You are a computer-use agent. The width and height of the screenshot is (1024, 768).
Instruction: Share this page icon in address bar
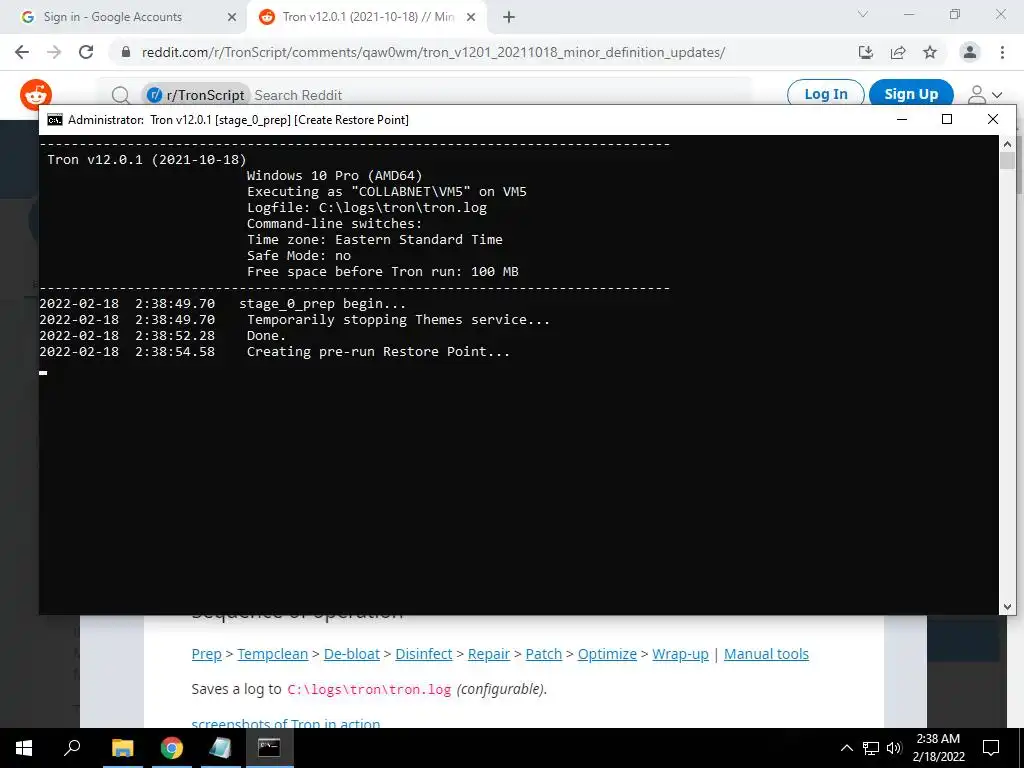(898, 52)
